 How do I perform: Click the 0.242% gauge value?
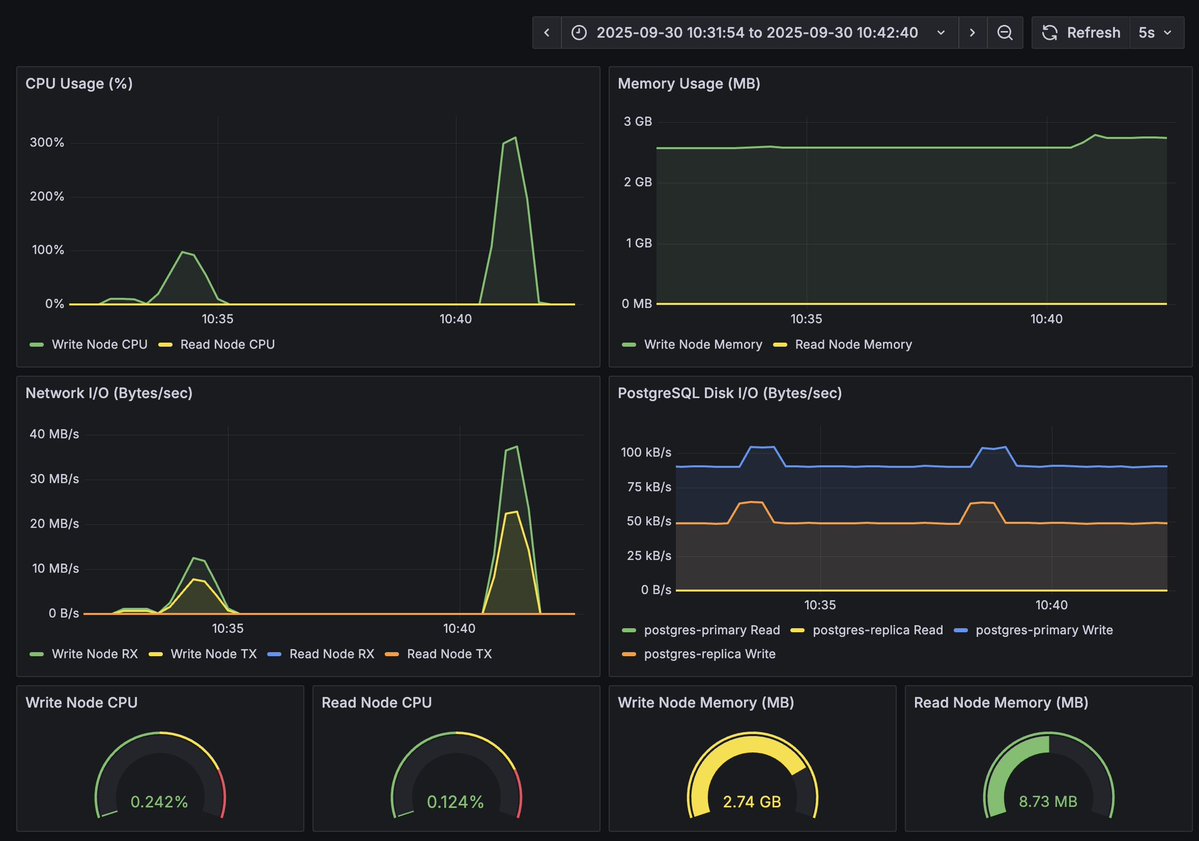[159, 802]
